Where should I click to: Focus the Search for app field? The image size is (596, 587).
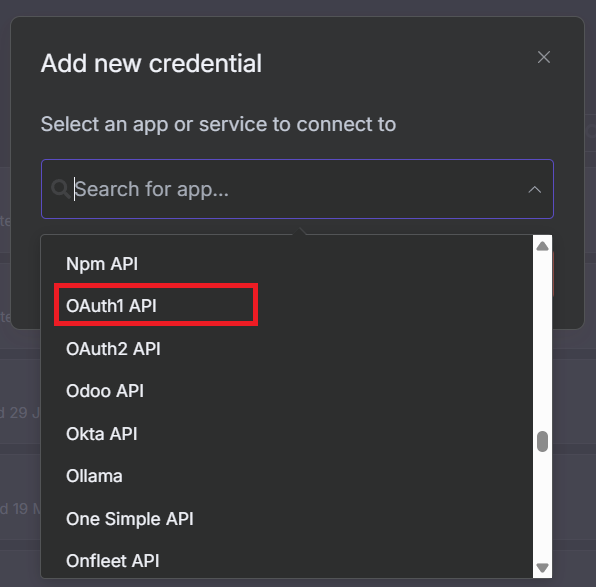[x=297, y=189]
